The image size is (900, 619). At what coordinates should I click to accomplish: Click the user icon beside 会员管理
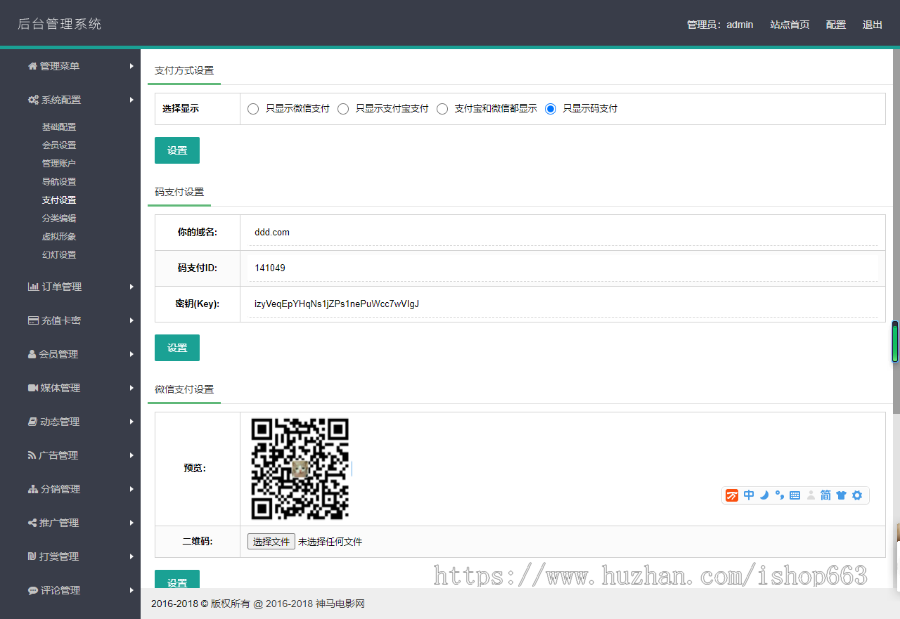tap(32, 354)
